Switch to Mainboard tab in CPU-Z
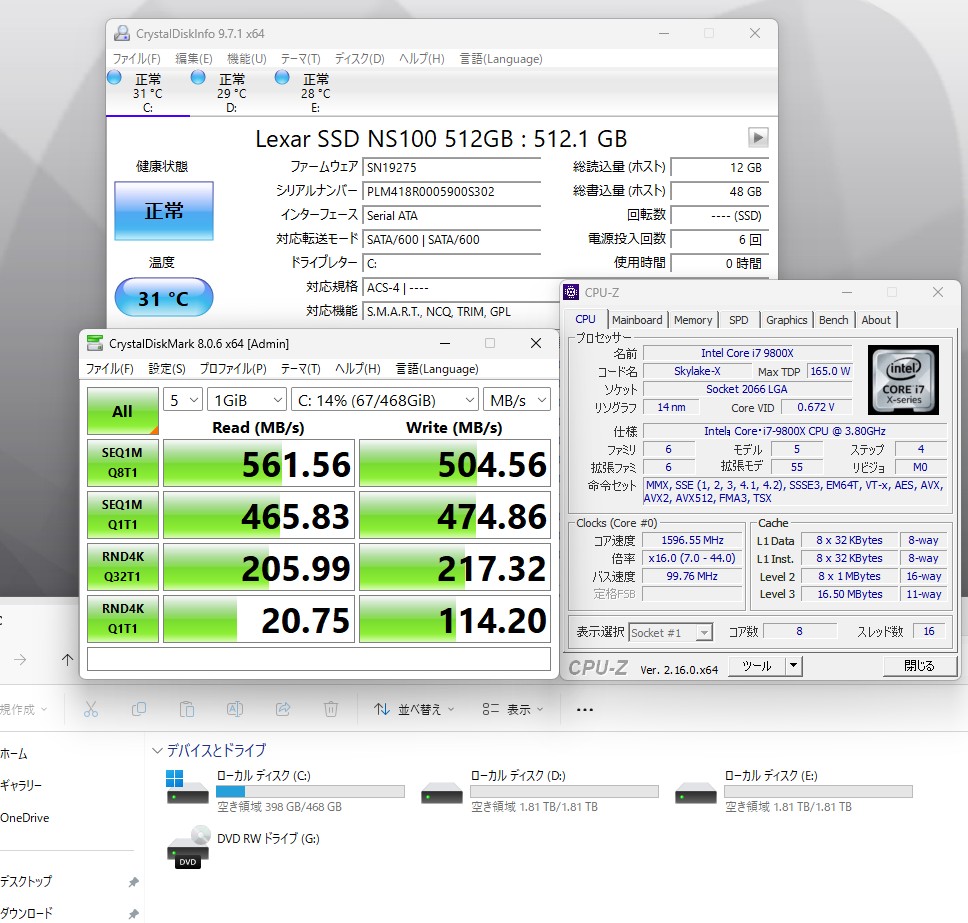The image size is (968, 923). coord(636,320)
